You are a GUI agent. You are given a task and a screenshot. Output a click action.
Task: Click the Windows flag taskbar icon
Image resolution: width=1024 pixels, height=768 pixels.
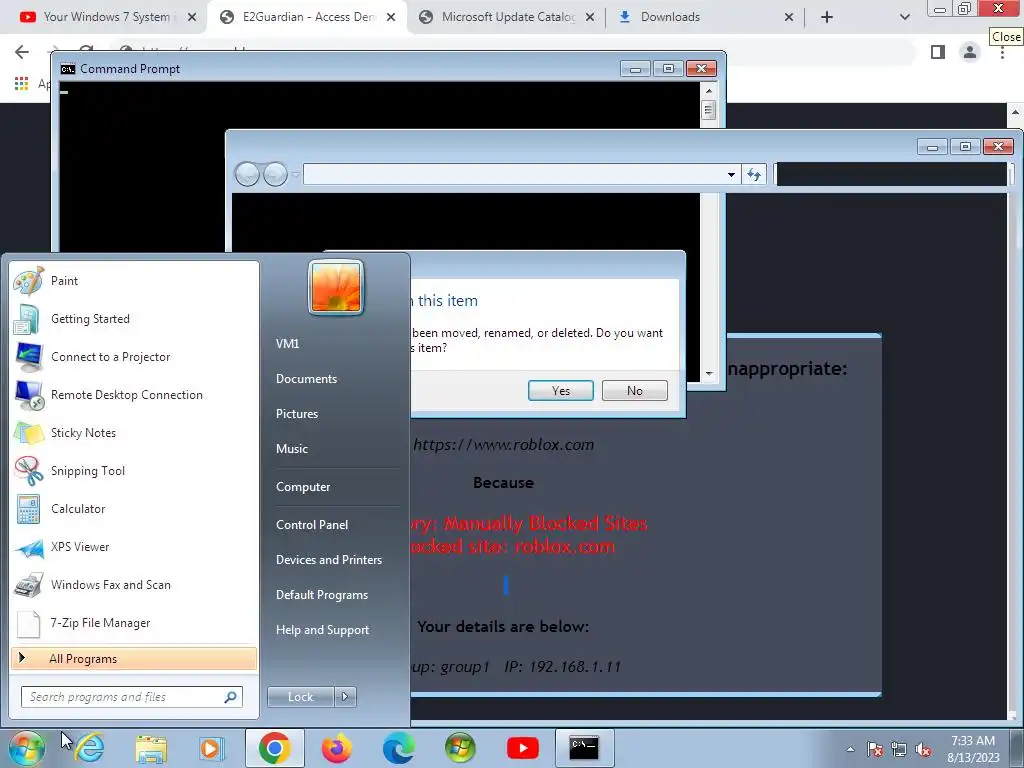pos(460,748)
